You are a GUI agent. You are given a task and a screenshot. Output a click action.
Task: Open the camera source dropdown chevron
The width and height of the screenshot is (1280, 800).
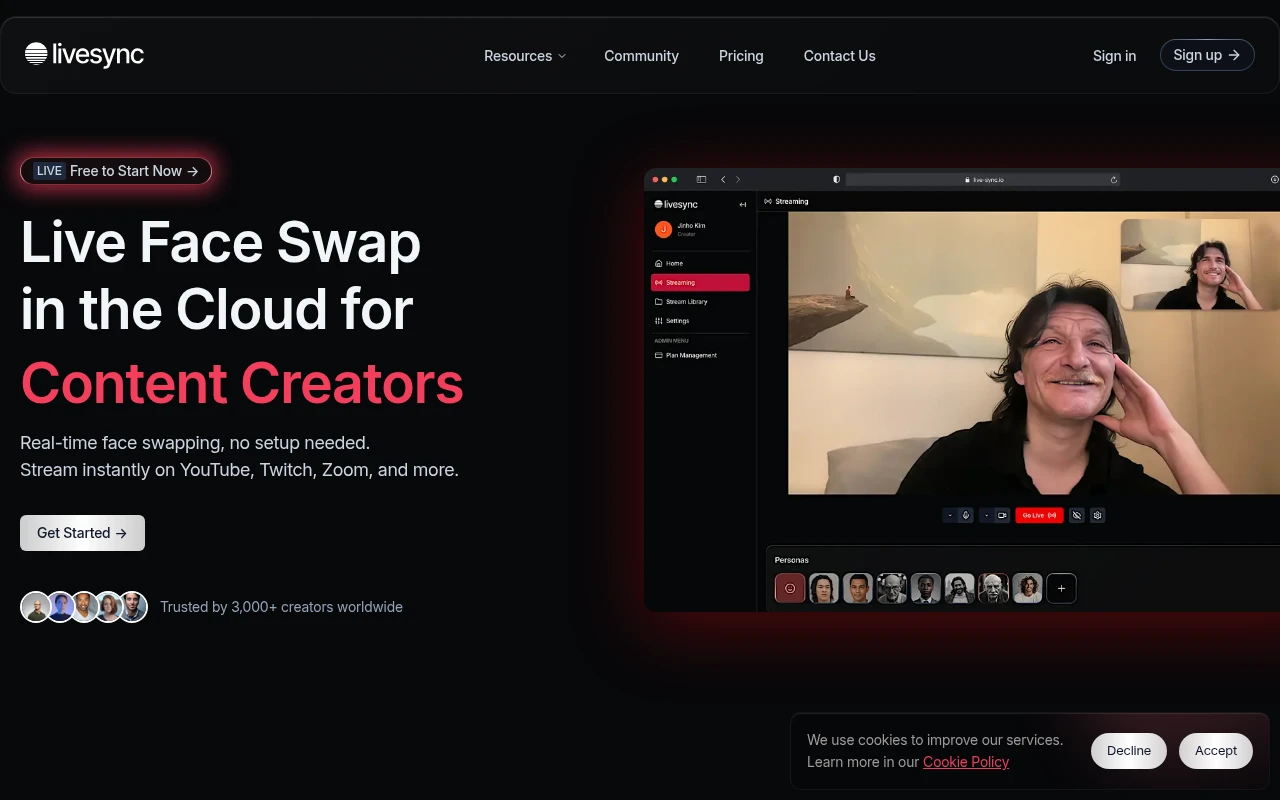987,516
